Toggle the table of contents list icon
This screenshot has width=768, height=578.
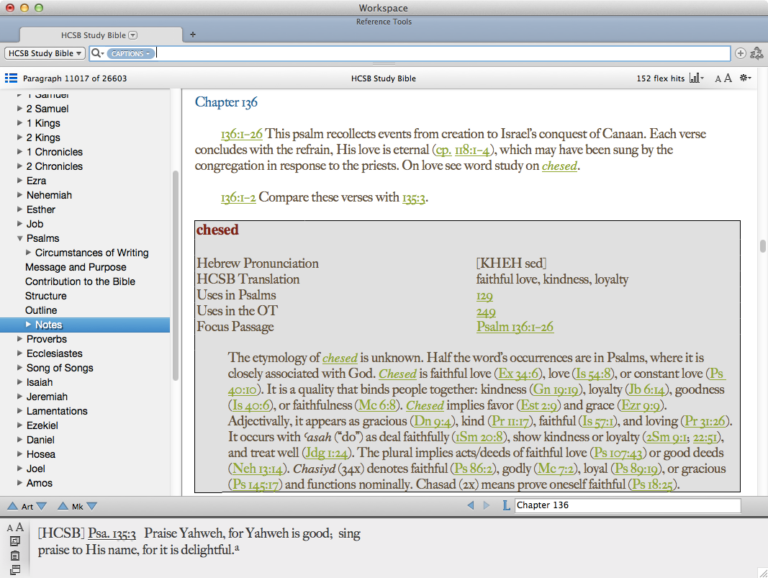[11, 77]
